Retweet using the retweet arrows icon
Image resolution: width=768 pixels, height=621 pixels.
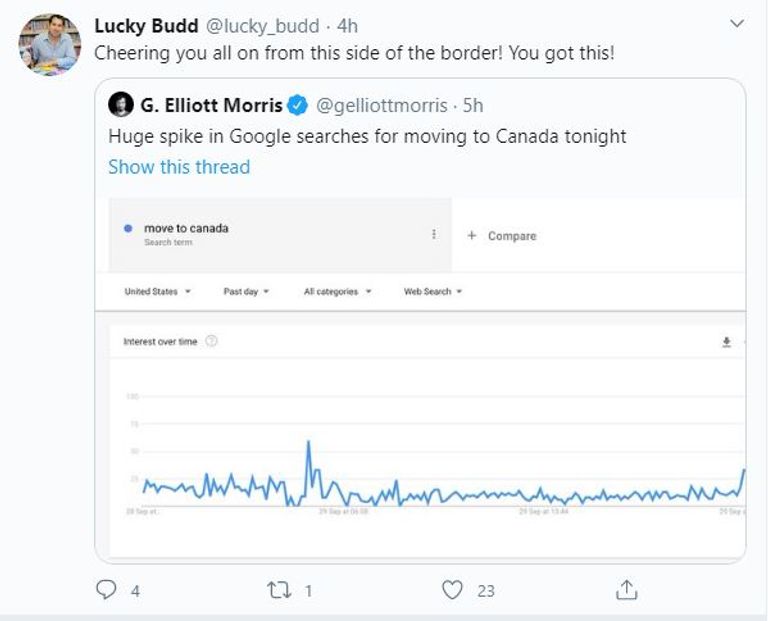click(x=281, y=590)
